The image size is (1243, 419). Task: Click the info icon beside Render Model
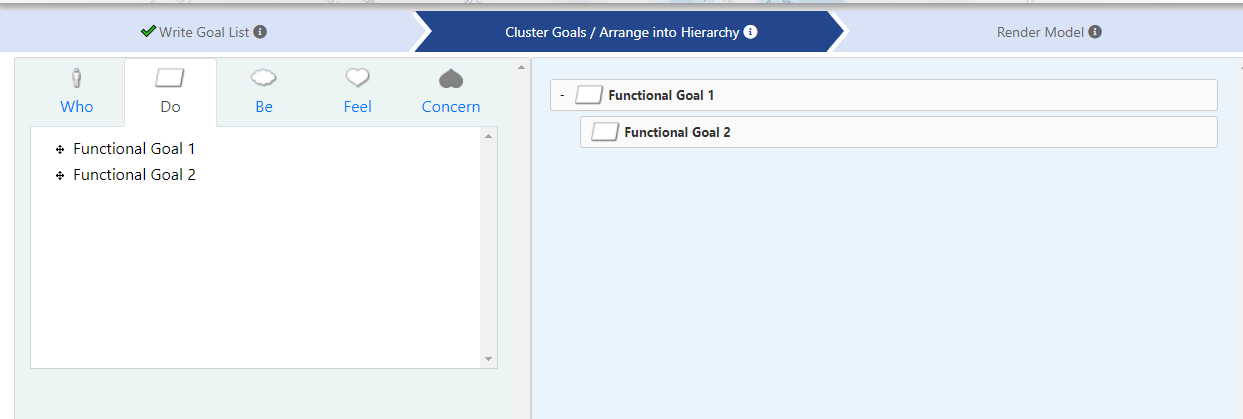1095,32
